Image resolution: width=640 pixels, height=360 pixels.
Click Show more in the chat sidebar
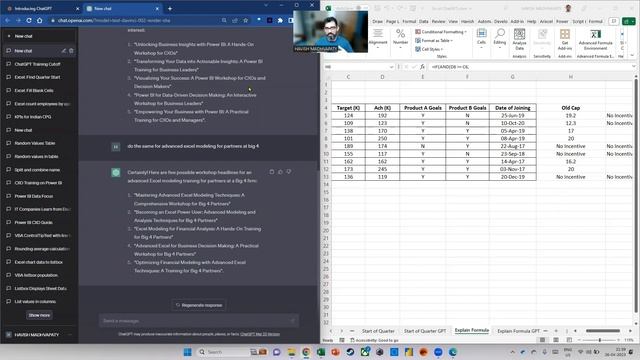point(40,315)
